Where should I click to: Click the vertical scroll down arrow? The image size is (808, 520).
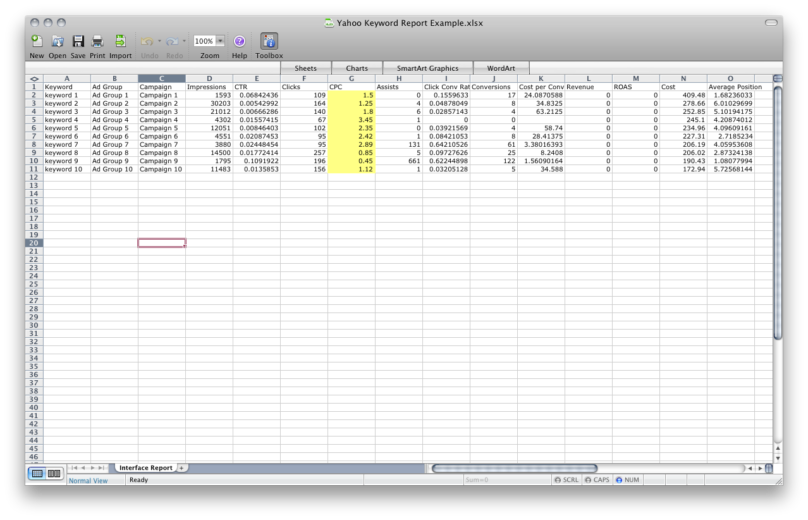pos(778,458)
